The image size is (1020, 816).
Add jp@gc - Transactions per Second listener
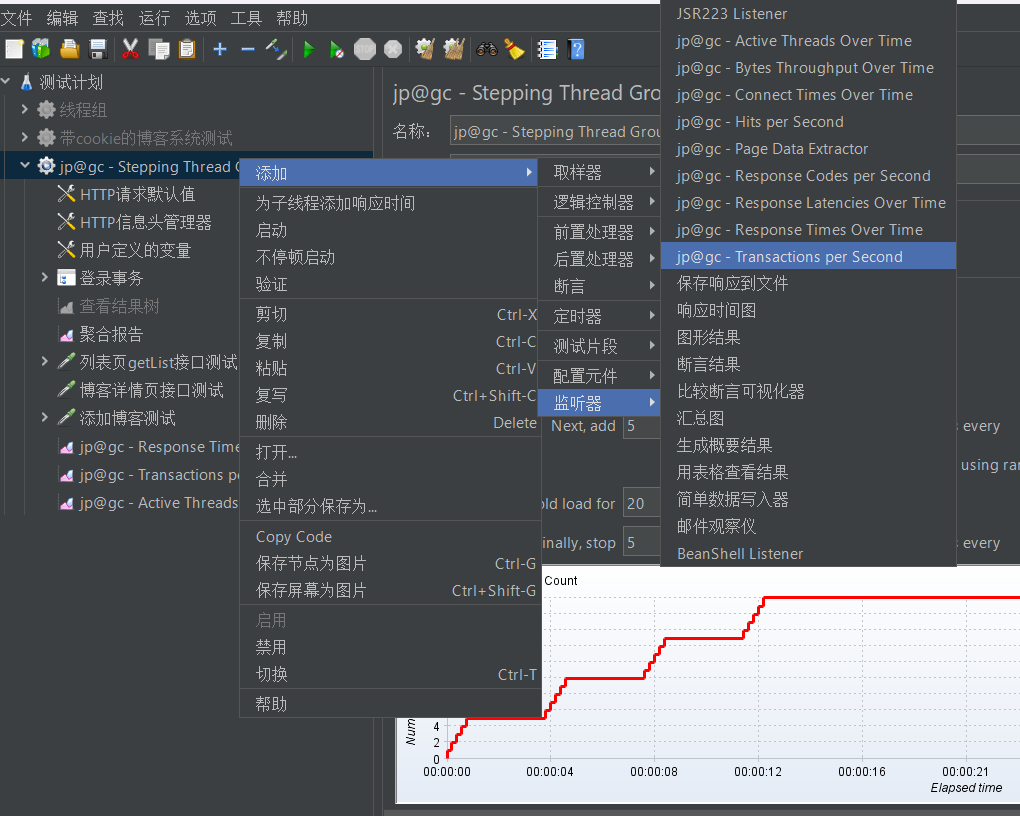click(808, 256)
